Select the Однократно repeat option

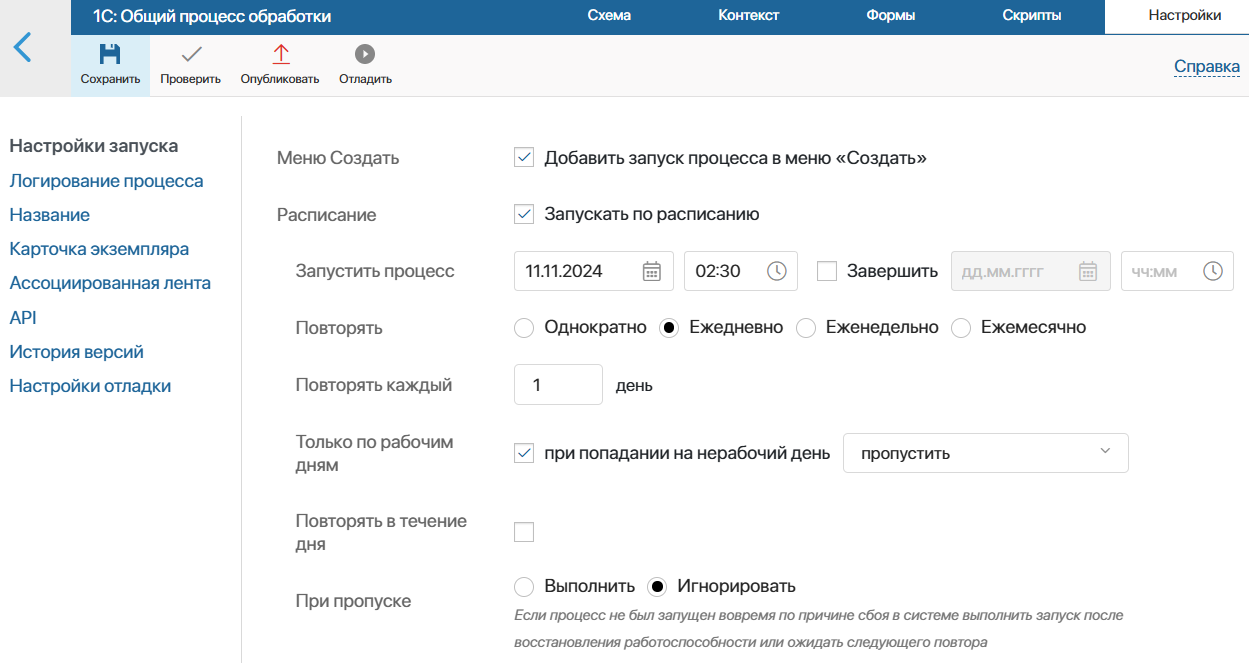(523, 328)
